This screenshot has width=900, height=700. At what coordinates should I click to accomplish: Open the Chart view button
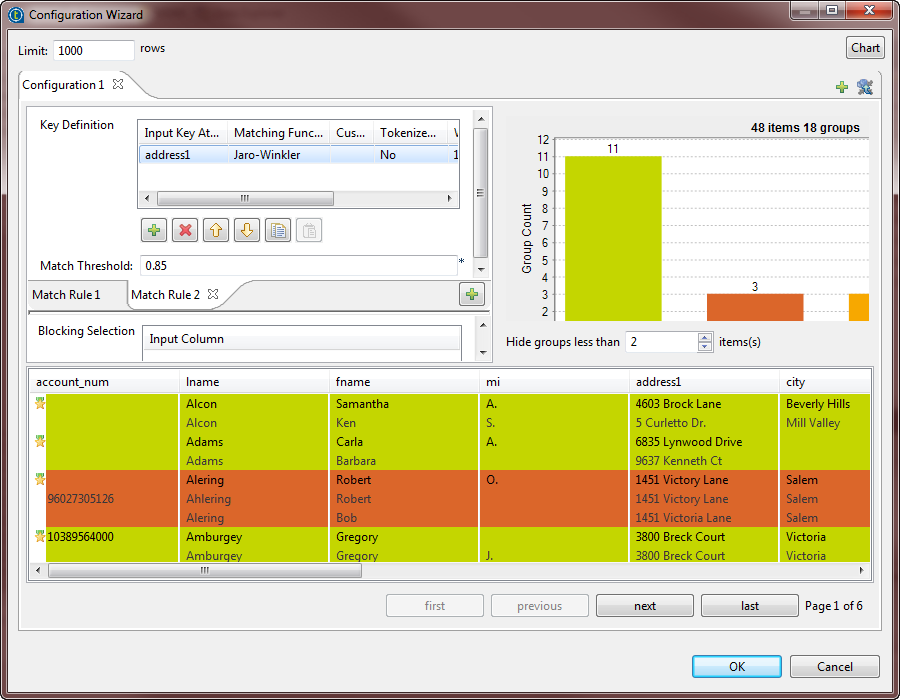(865, 48)
